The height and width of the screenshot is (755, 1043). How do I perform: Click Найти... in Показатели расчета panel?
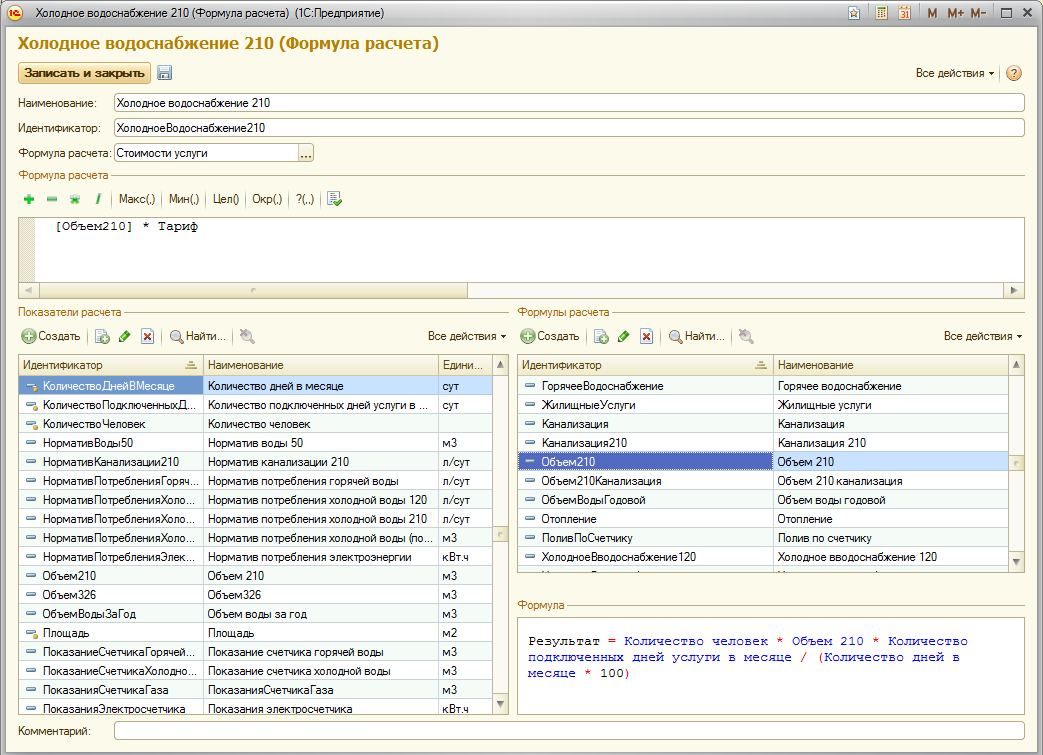(198, 337)
